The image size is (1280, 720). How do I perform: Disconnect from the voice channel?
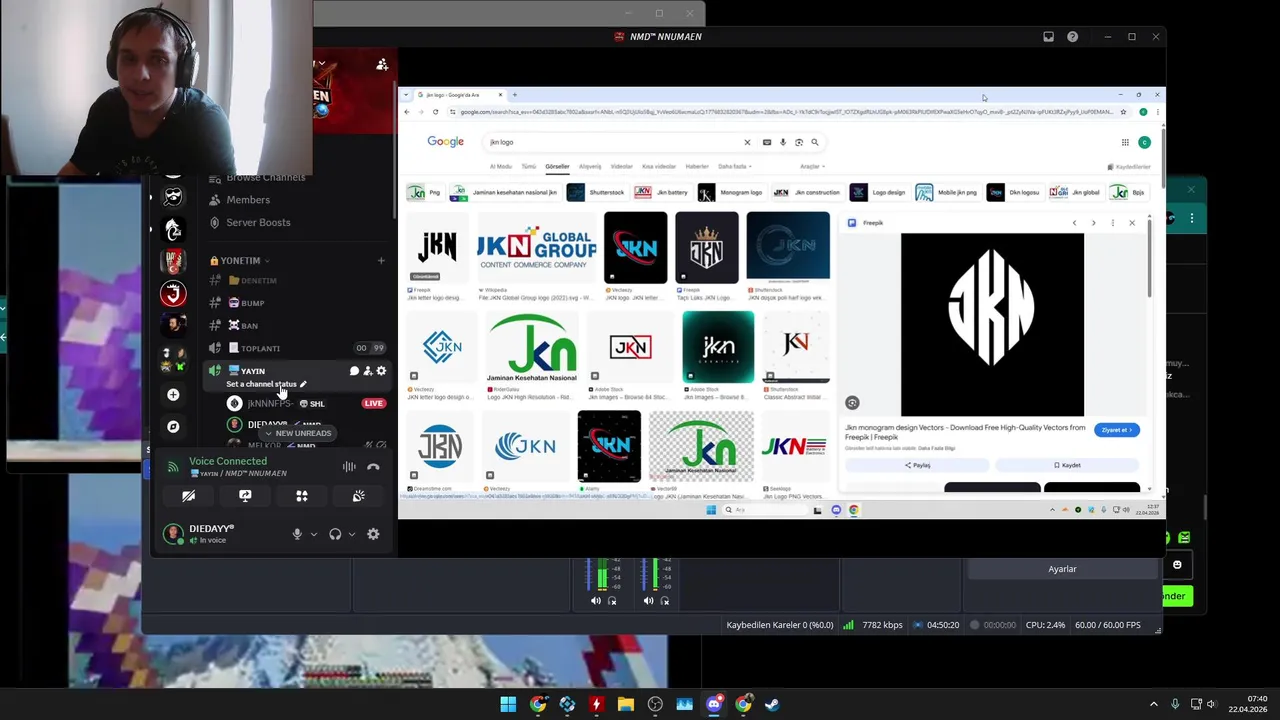[373, 467]
